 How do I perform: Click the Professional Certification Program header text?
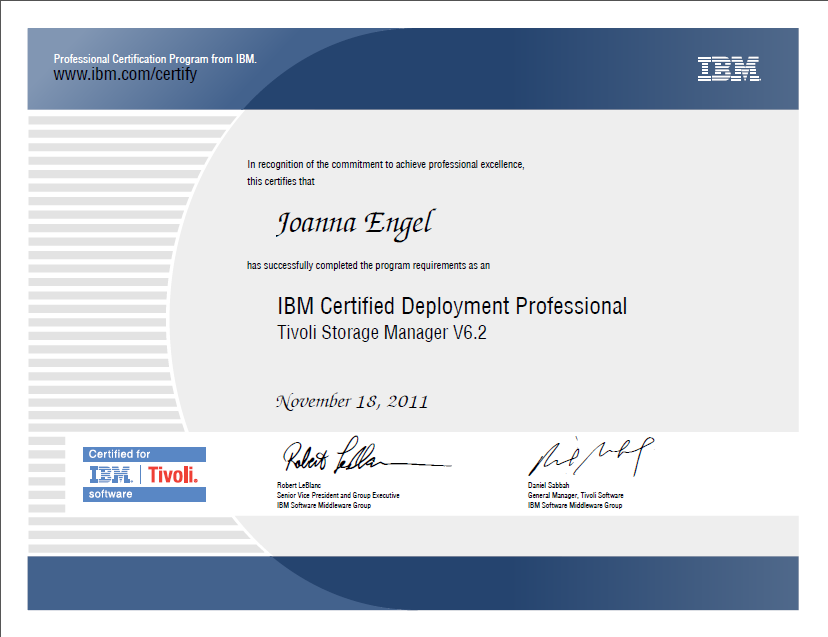[155, 59]
